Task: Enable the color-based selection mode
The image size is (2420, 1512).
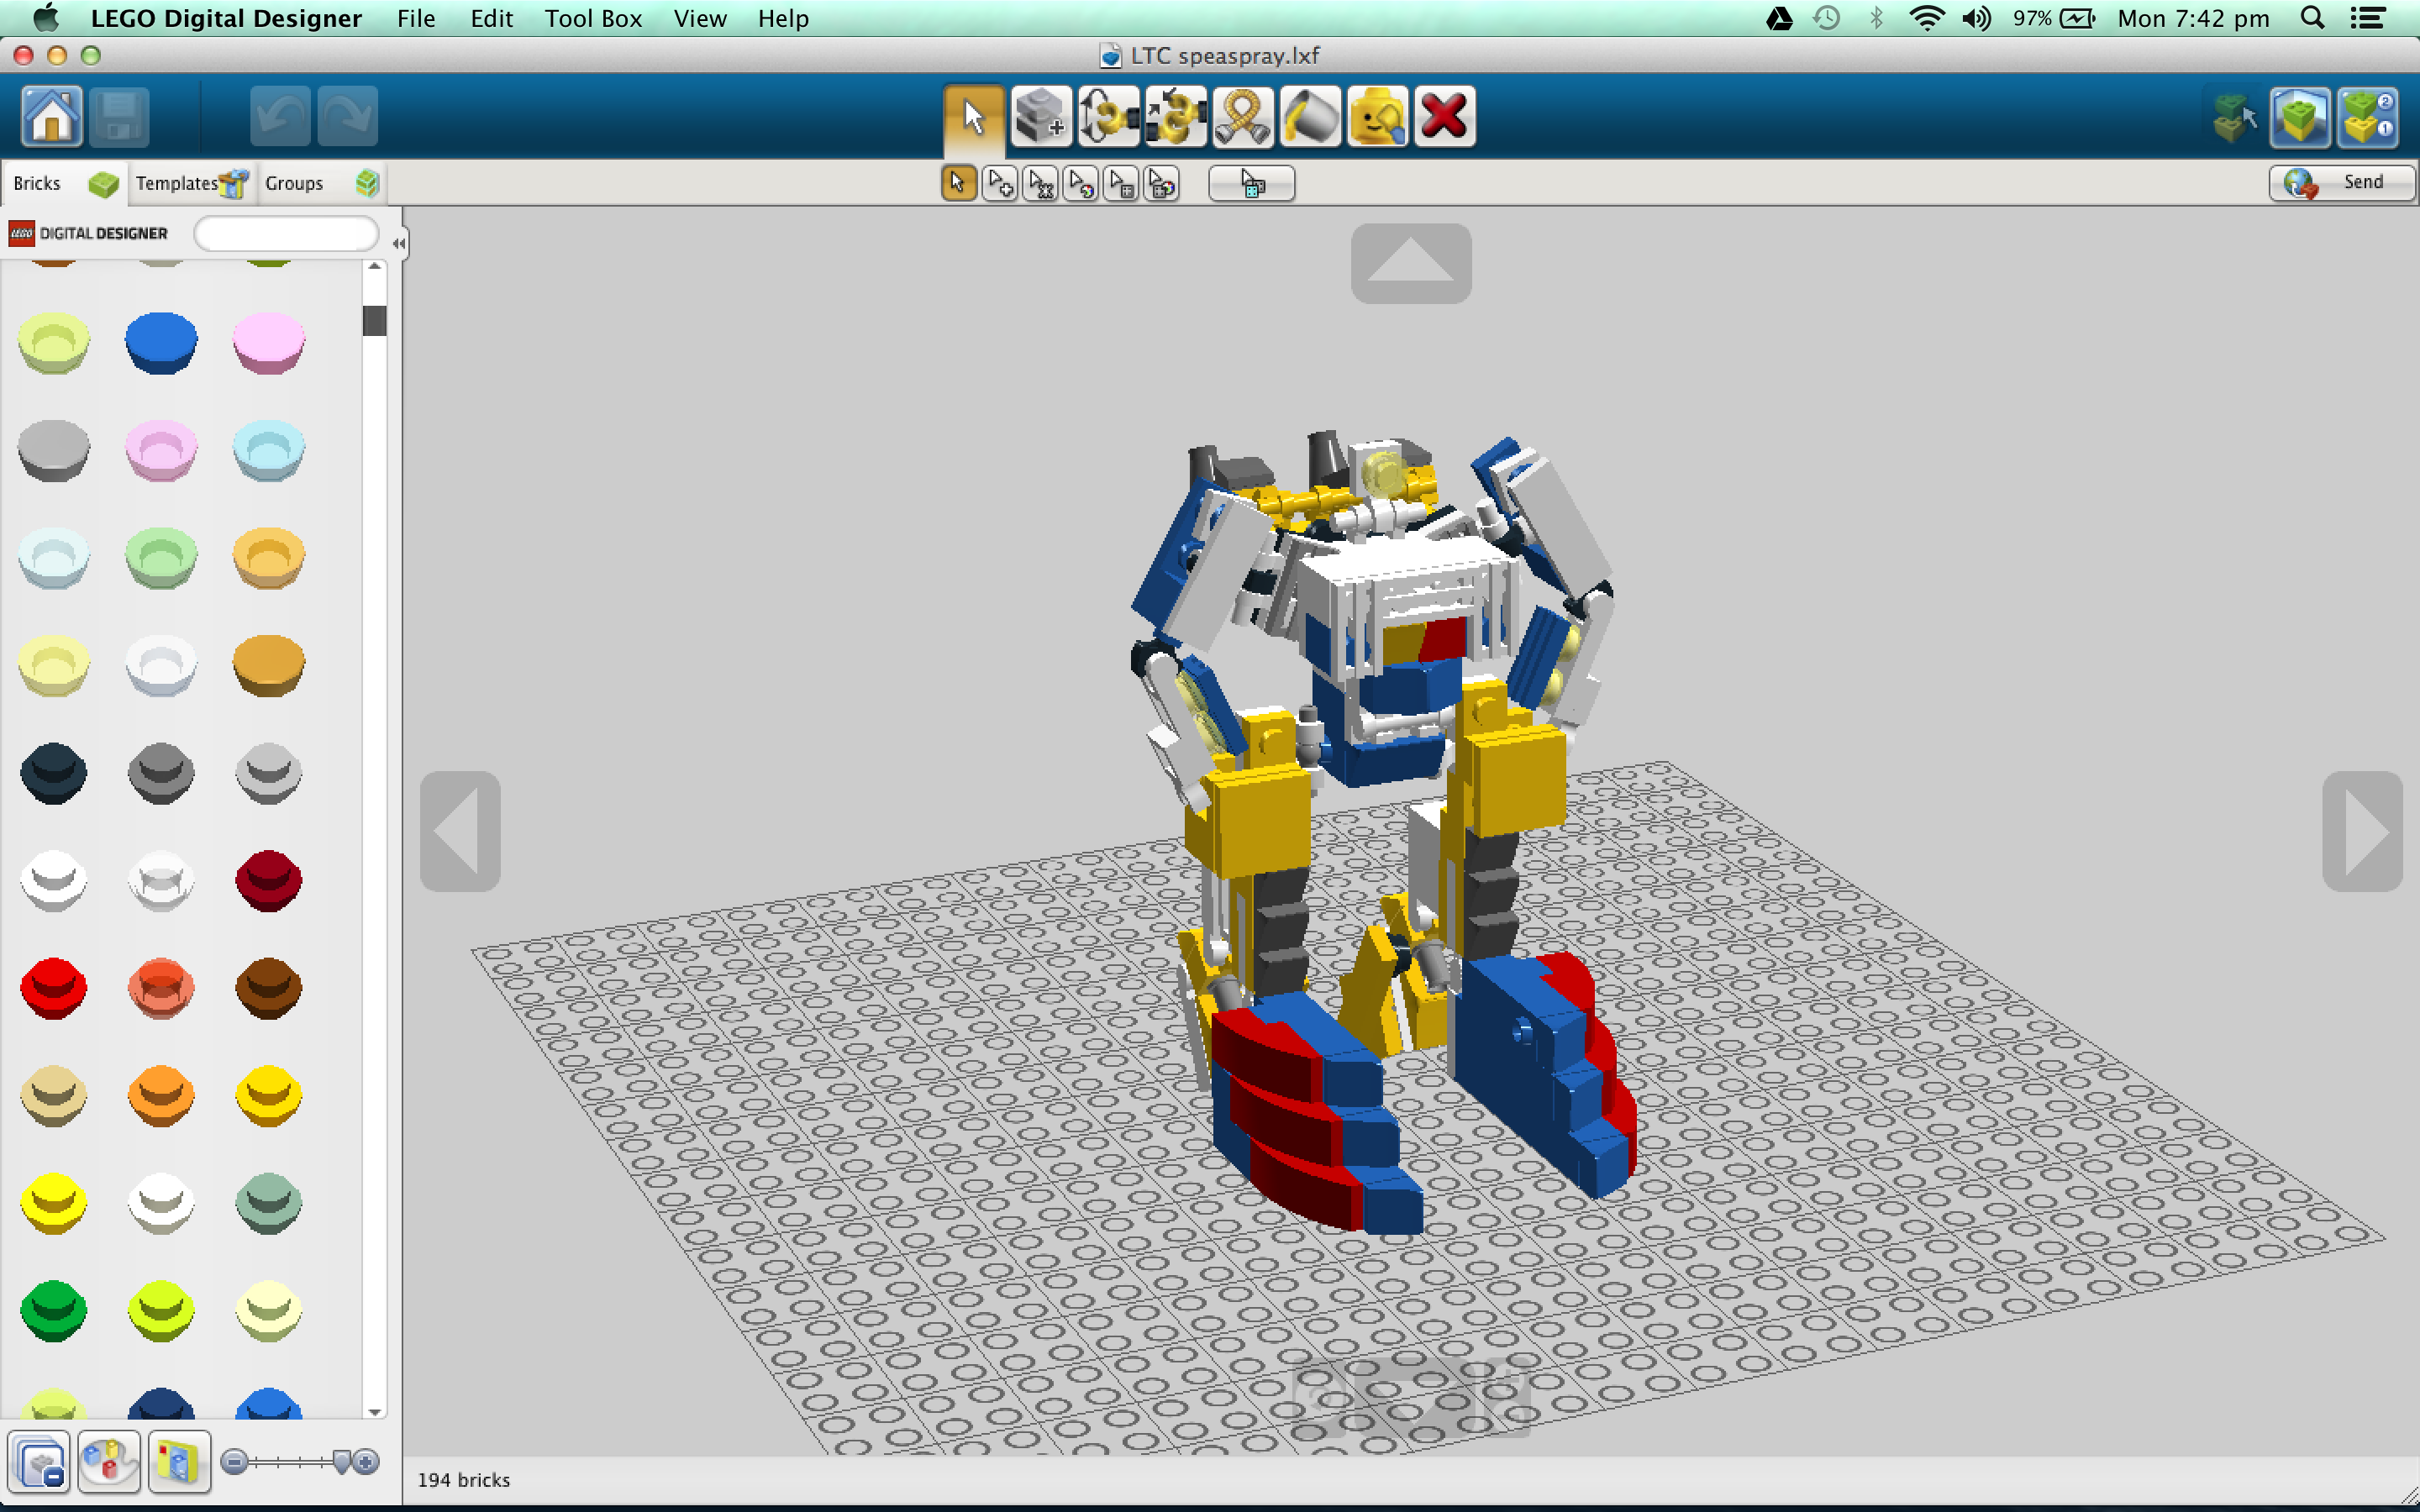Action: [x=1080, y=183]
